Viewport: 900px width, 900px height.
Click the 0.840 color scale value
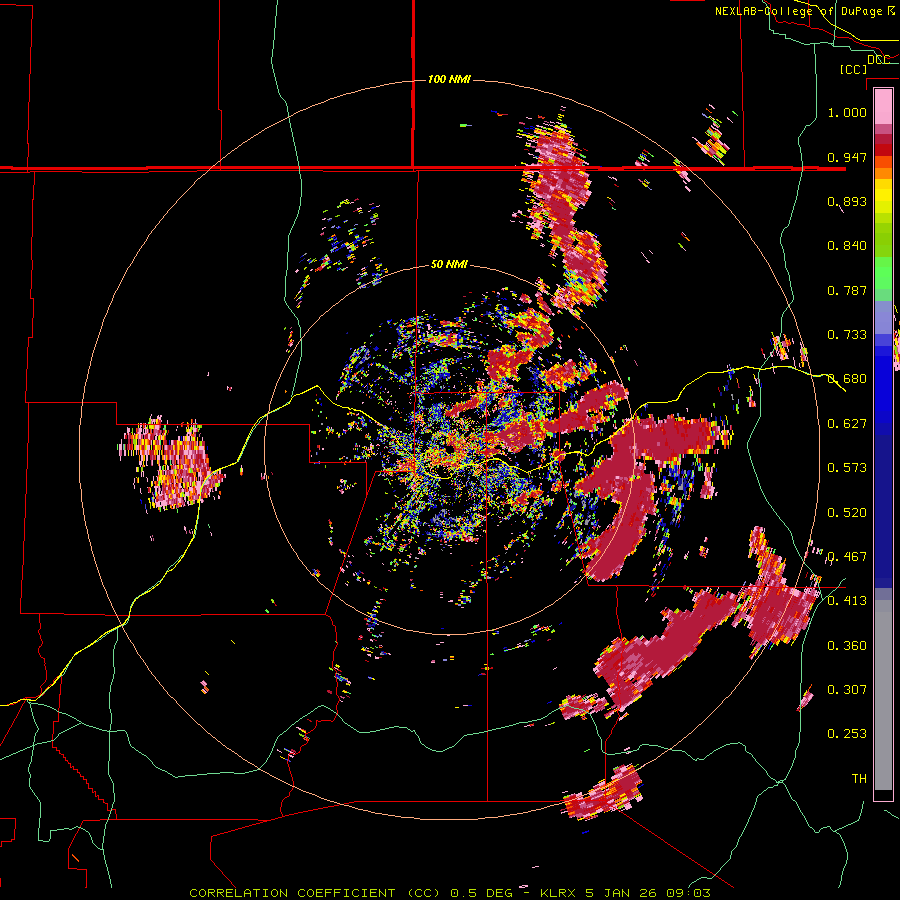[847, 246]
